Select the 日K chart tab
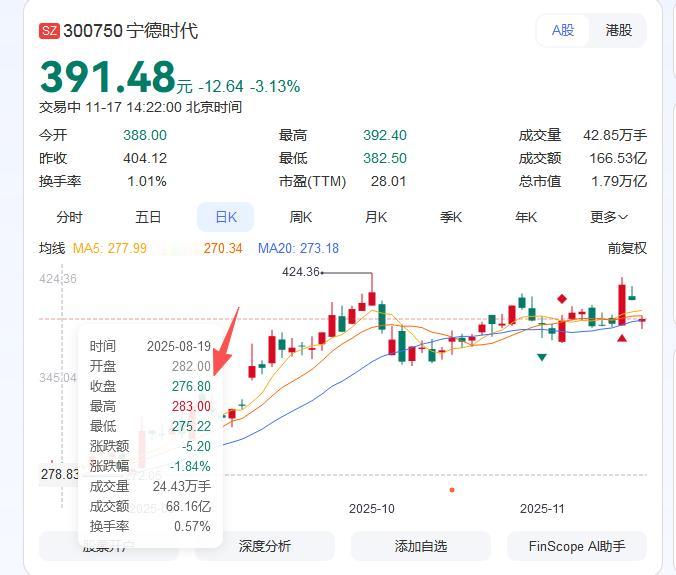 (x=225, y=217)
